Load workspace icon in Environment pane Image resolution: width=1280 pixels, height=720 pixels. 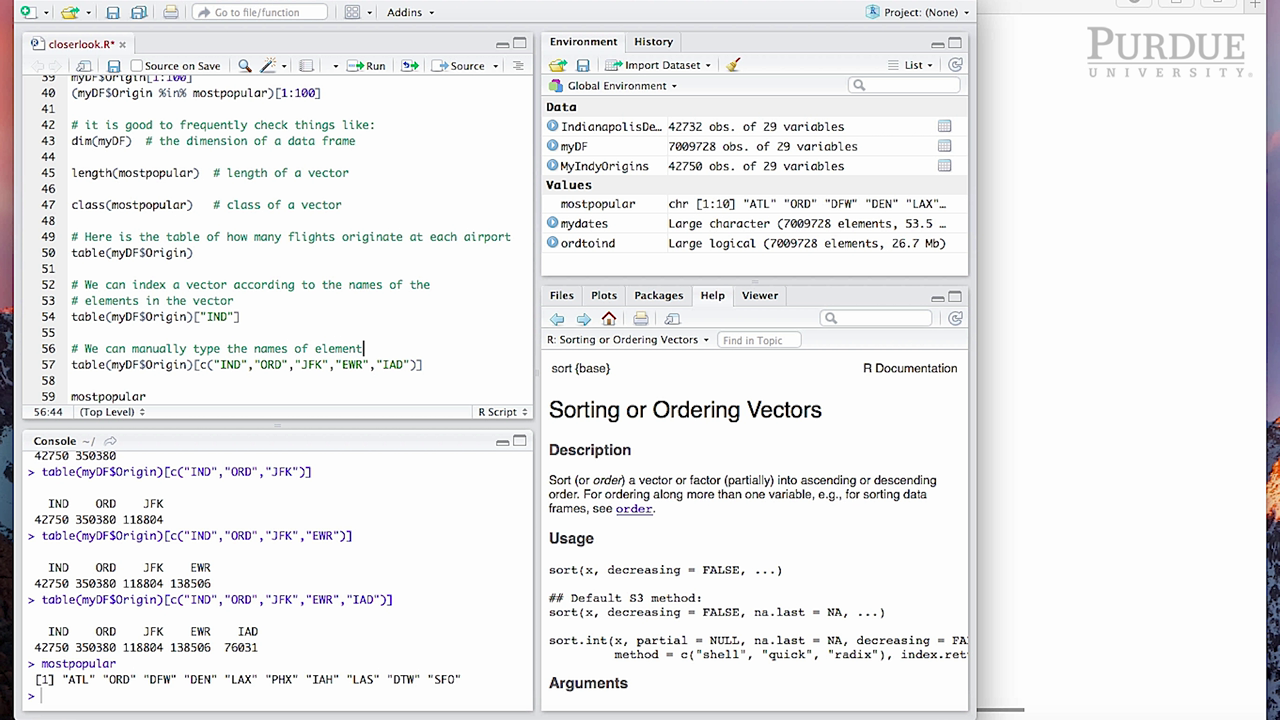(558, 65)
